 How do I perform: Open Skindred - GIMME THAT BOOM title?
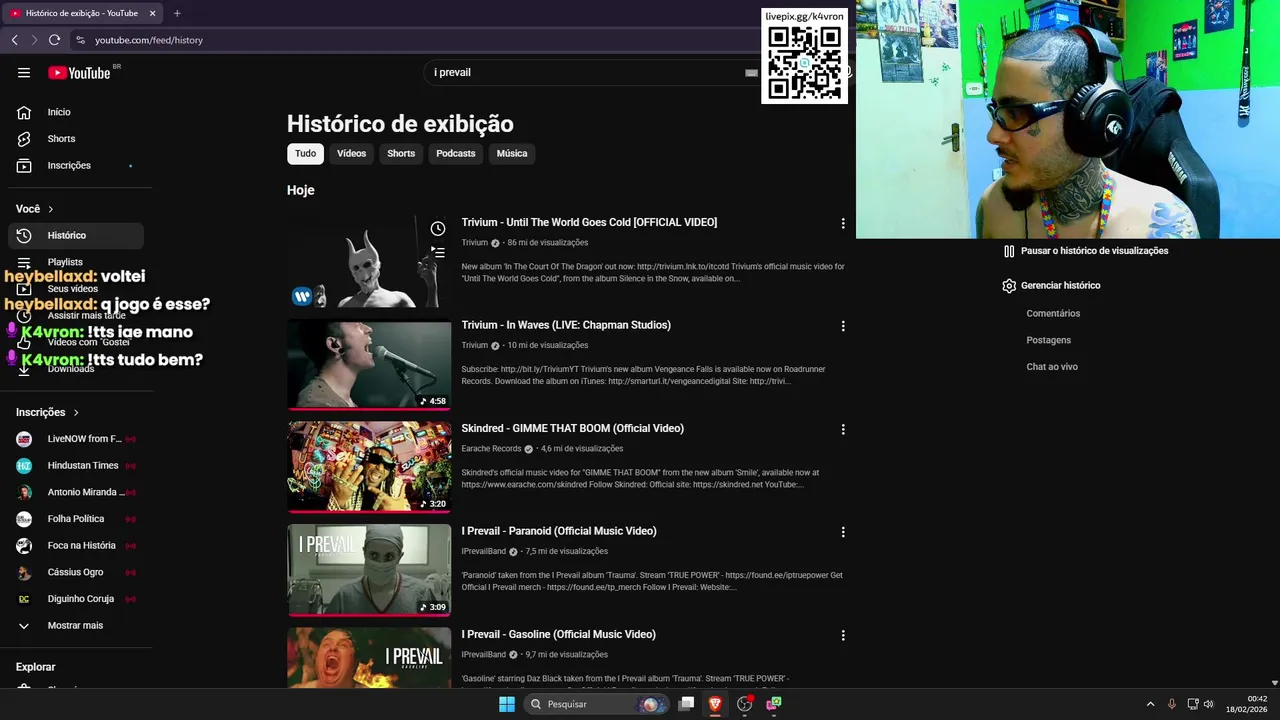tap(572, 428)
